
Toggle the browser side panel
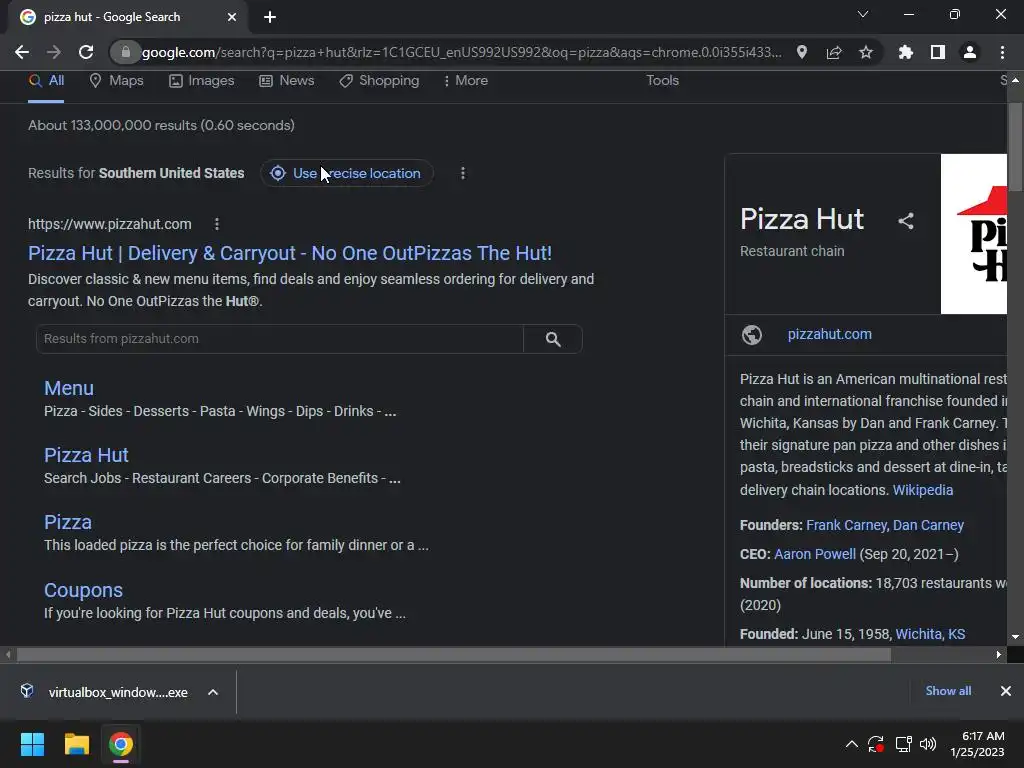938,52
